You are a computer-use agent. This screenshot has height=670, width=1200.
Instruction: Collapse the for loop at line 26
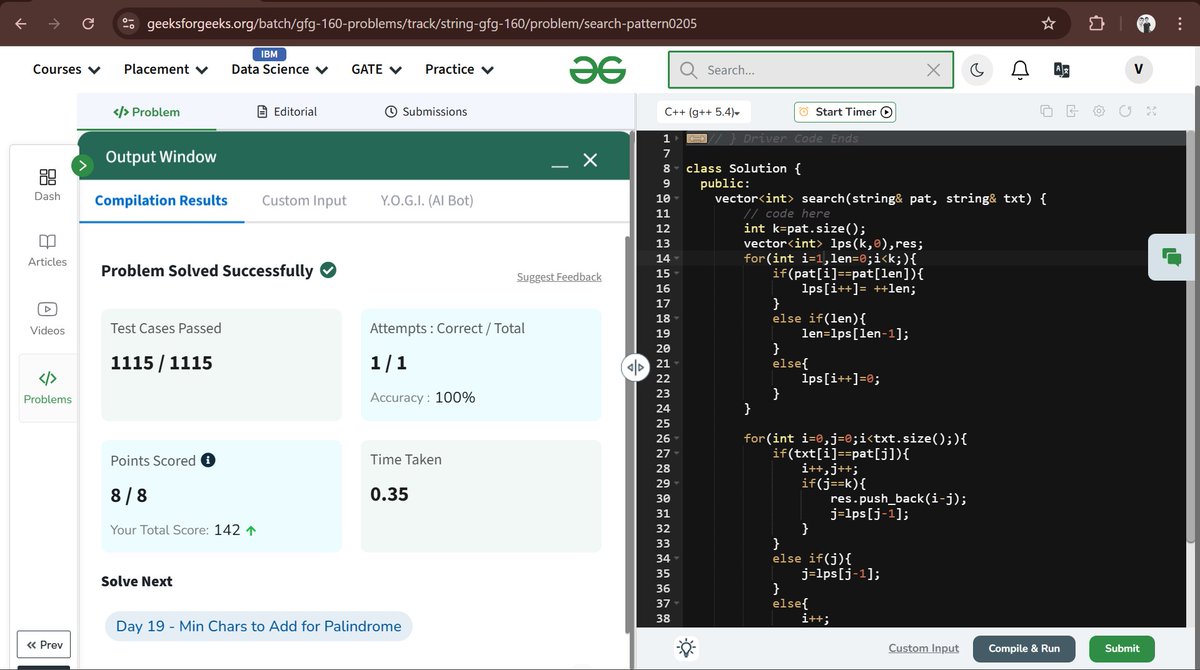point(679,438)
